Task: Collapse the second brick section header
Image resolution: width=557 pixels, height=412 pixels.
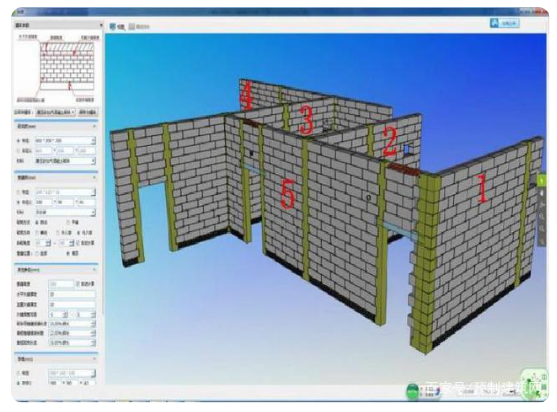Action: (56, 178)
